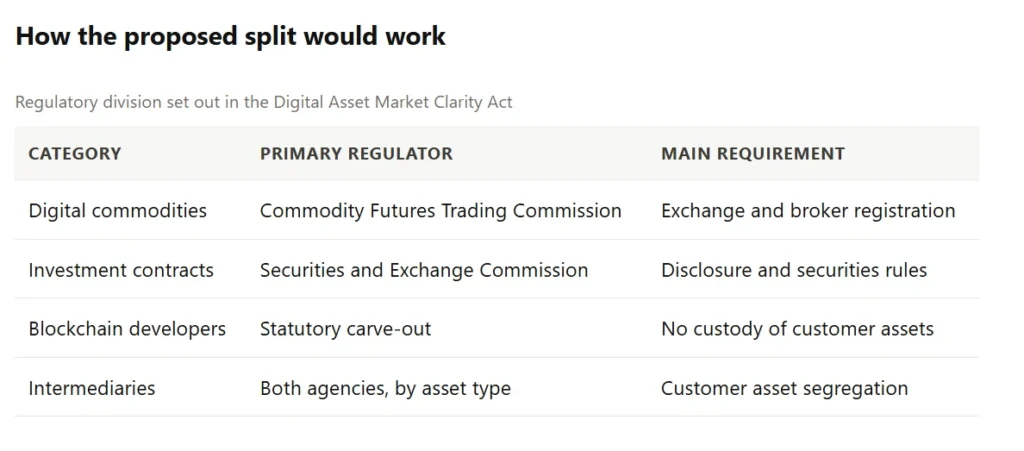Image resolution: width=1024 pixels, height=451 pixels.
Task: Click the Regulatory division subtitle caption
Action: (x=264, y=102)
